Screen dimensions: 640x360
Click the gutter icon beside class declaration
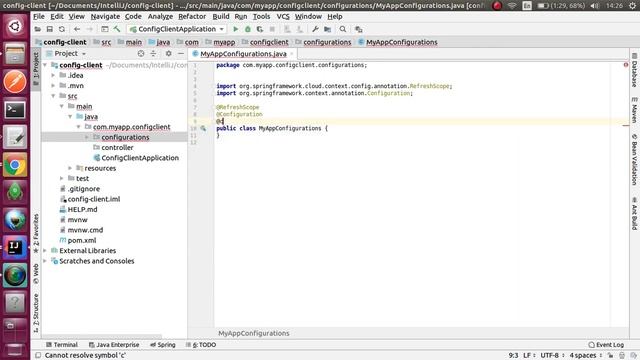pyautogui.click(x=203, y=128)
